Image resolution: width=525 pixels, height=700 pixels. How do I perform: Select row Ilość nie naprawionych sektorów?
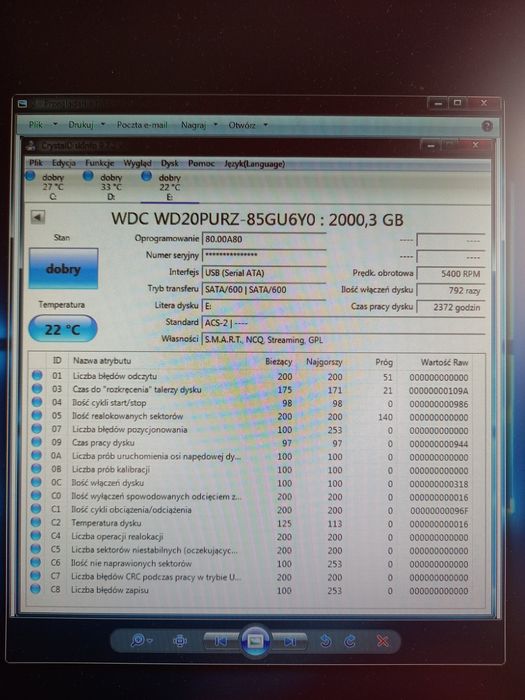point(252,563)
